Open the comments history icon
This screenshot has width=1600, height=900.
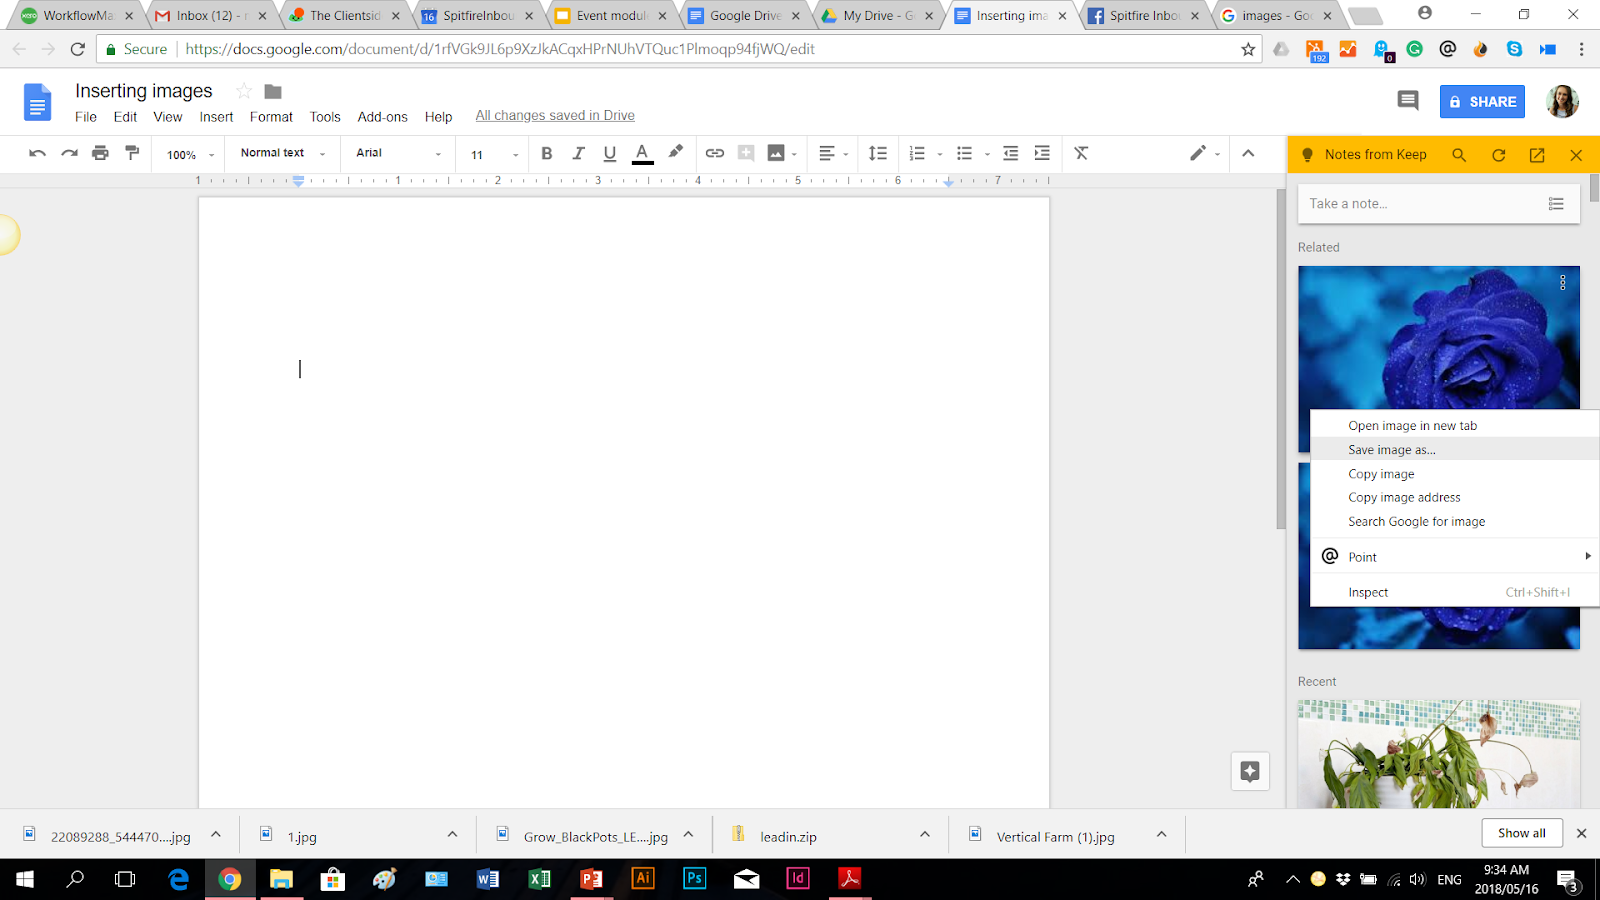[x=1408, y=100]
